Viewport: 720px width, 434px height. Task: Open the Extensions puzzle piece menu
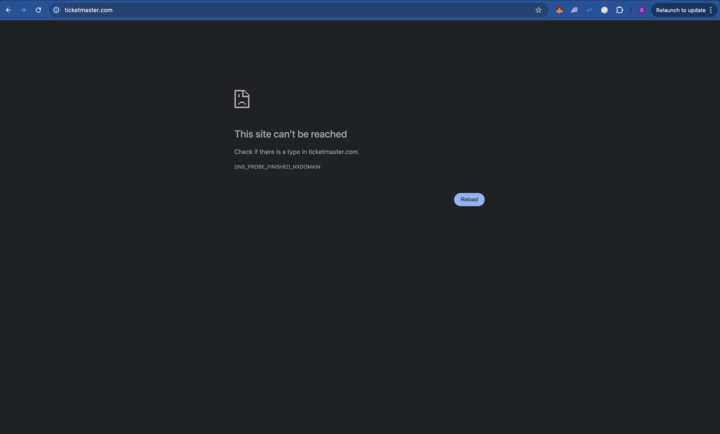619,10
